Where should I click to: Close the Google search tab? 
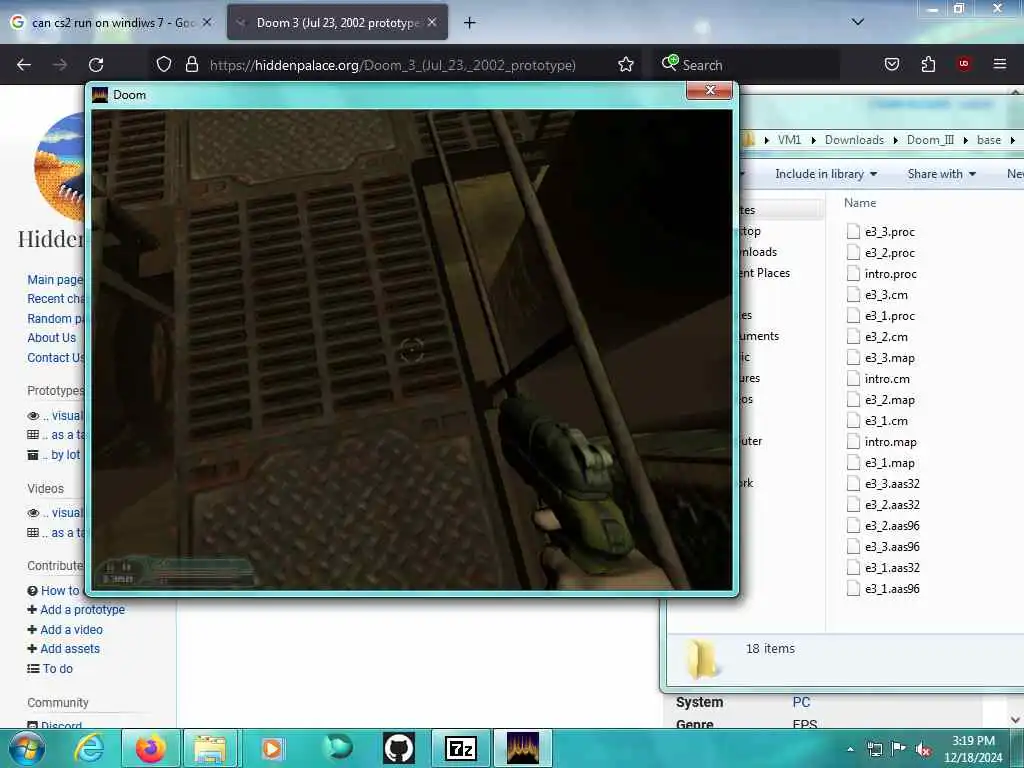pyautogui.click(x=206, y=22)
